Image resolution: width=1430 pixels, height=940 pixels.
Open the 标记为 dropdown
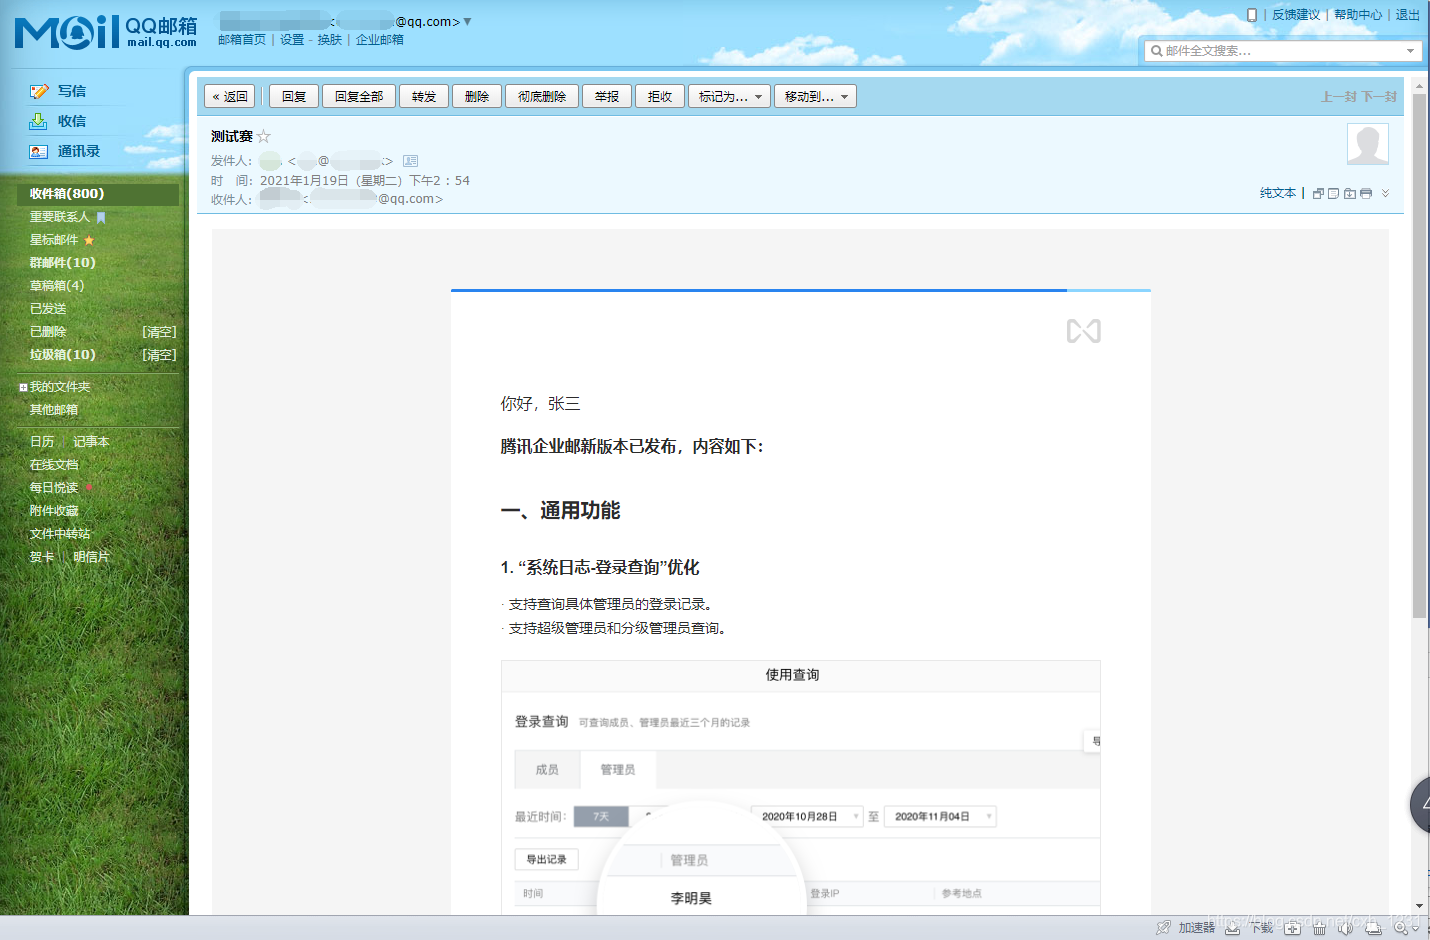[729, 96]
